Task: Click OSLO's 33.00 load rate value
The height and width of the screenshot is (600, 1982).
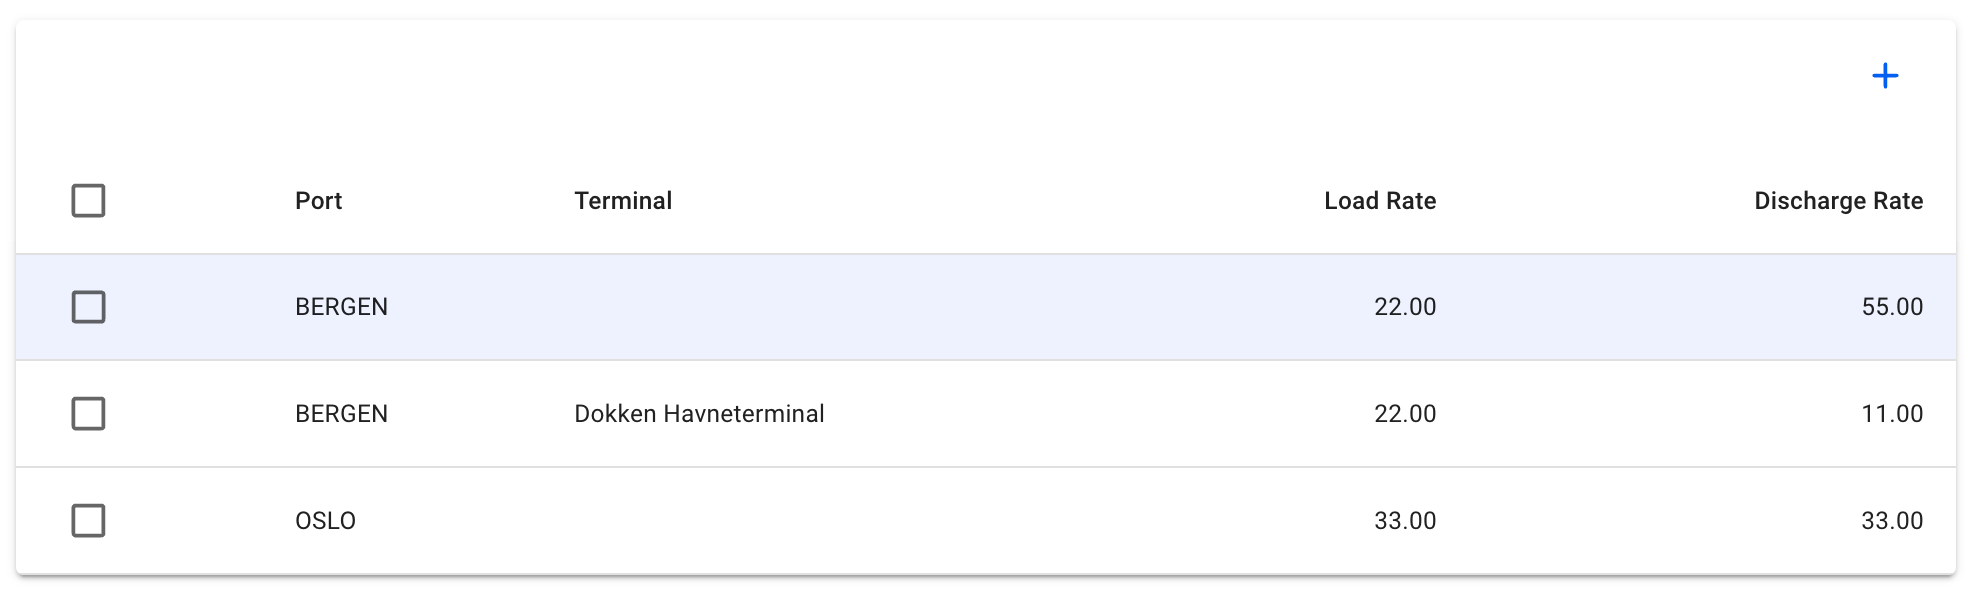Action: tap(1405, 521)
